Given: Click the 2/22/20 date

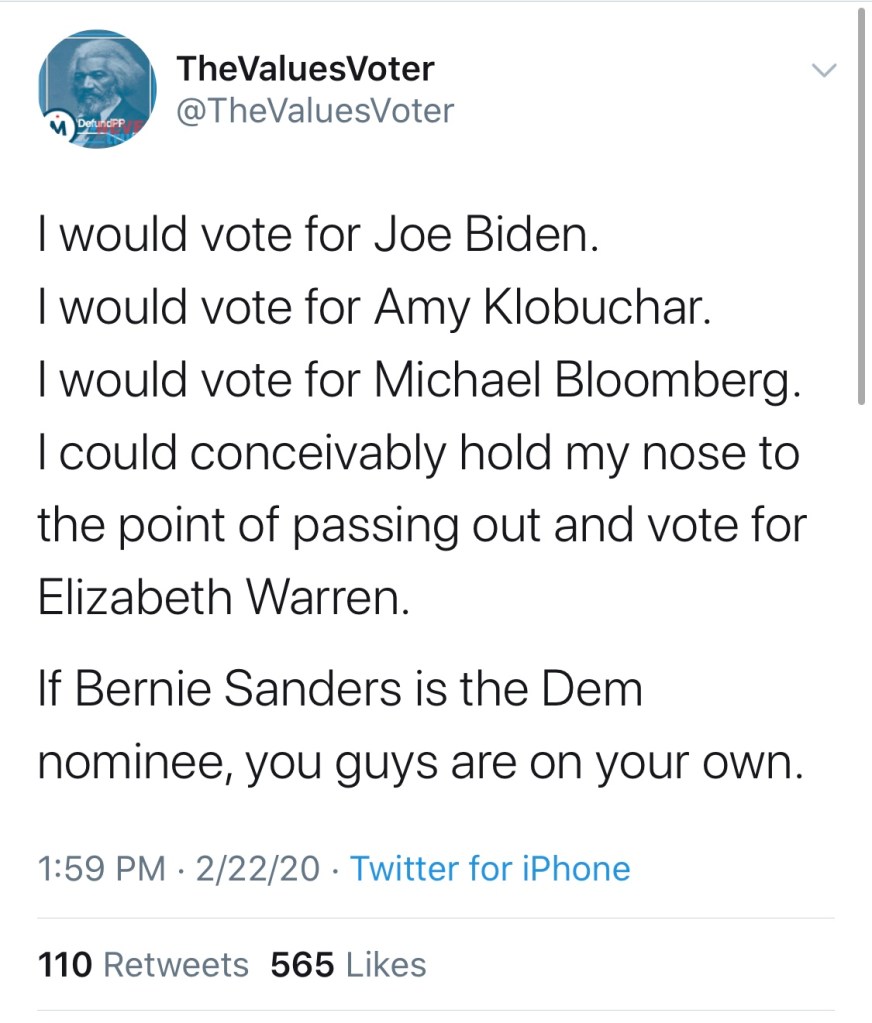Looking at the screenshot, I should 259,867.
